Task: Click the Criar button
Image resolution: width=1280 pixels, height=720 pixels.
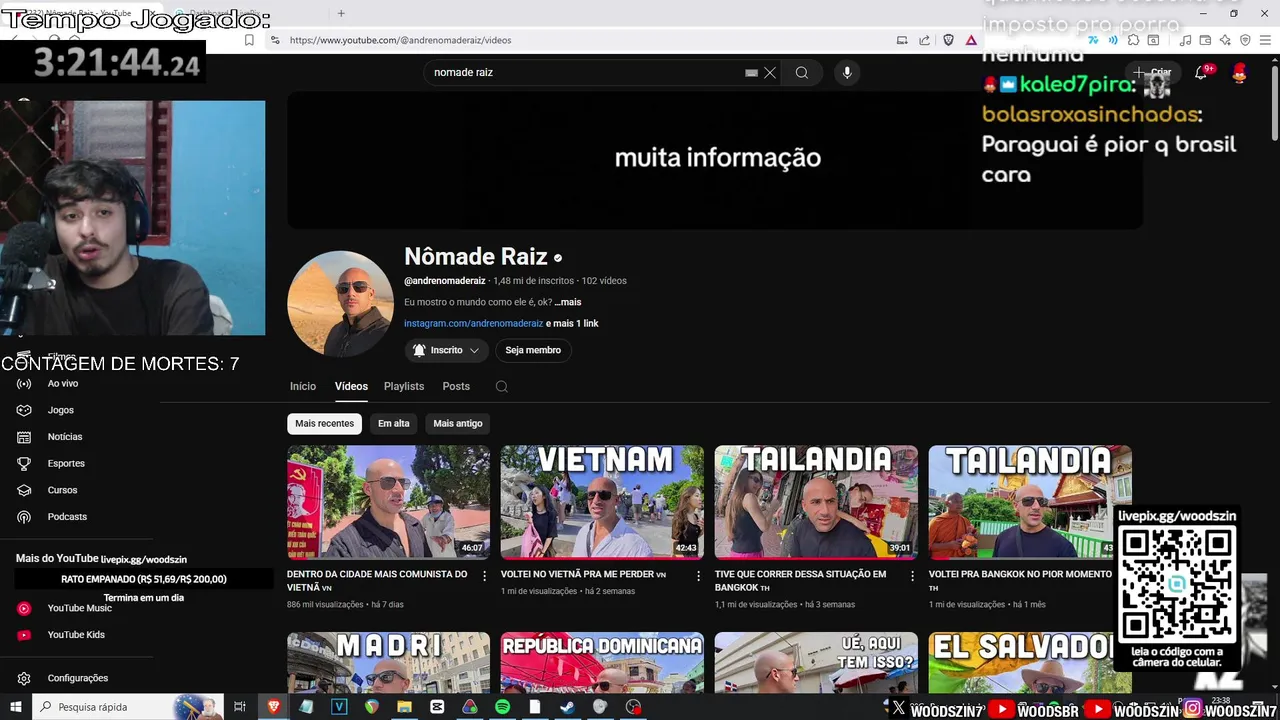Action: click(x=1152, y=72)
